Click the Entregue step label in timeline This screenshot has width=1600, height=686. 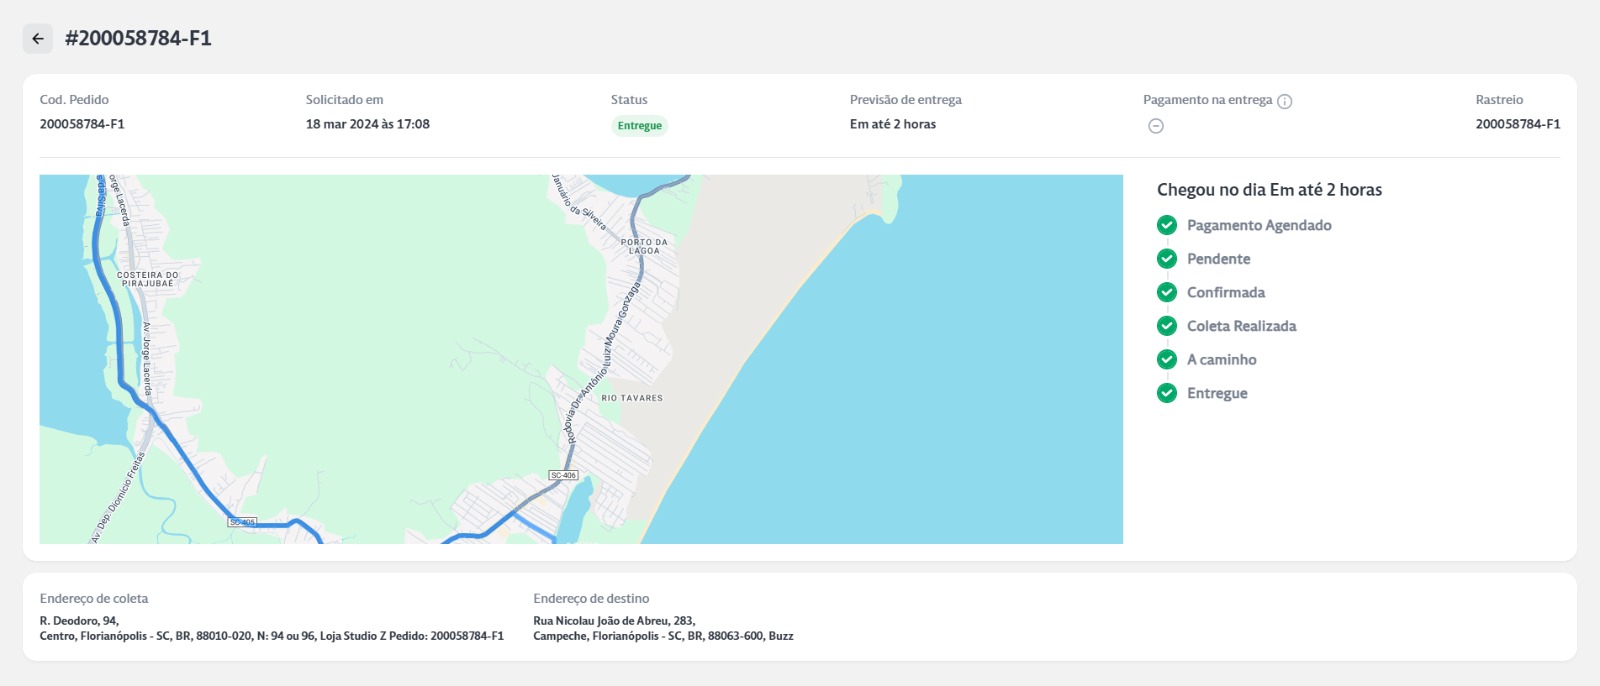pos(1217,393)
